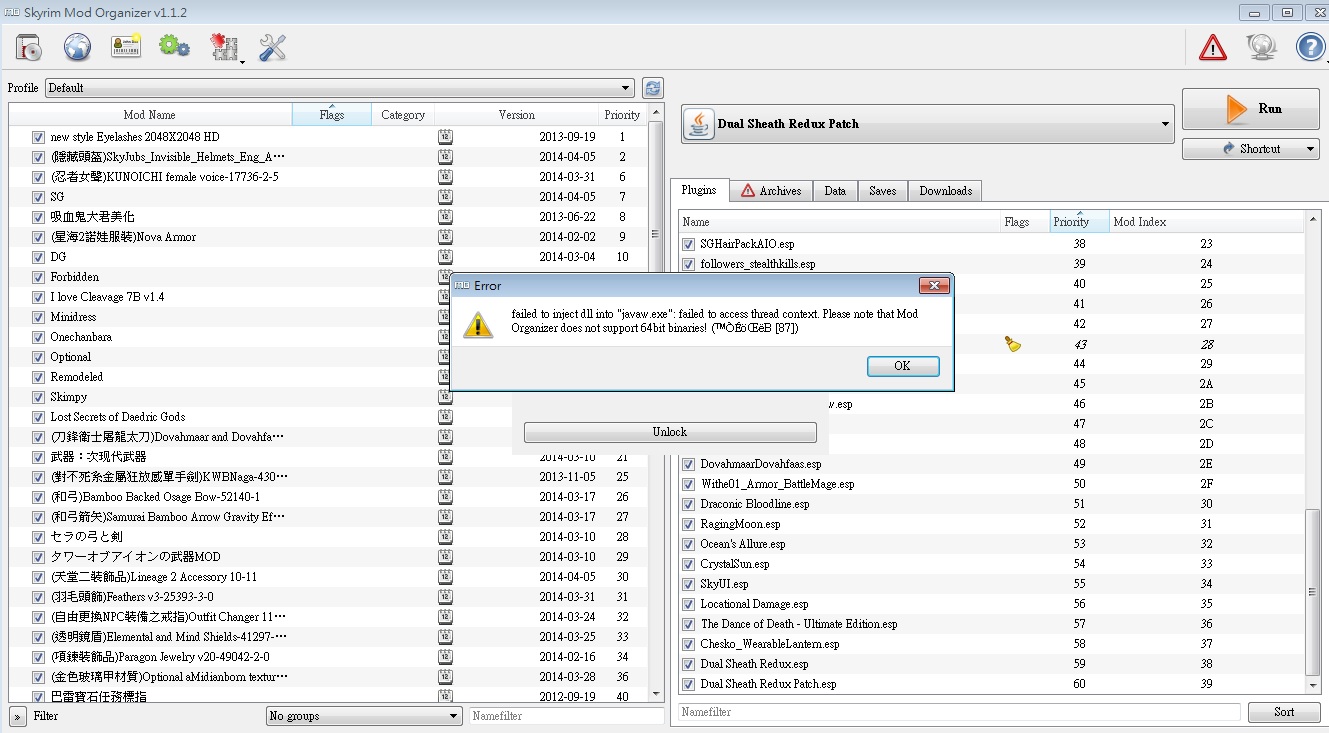Viewport: 1329px width, 733px height.
Task: Toggle RagingMoon.esp plugin checkbox
Action: pos(688,524)
